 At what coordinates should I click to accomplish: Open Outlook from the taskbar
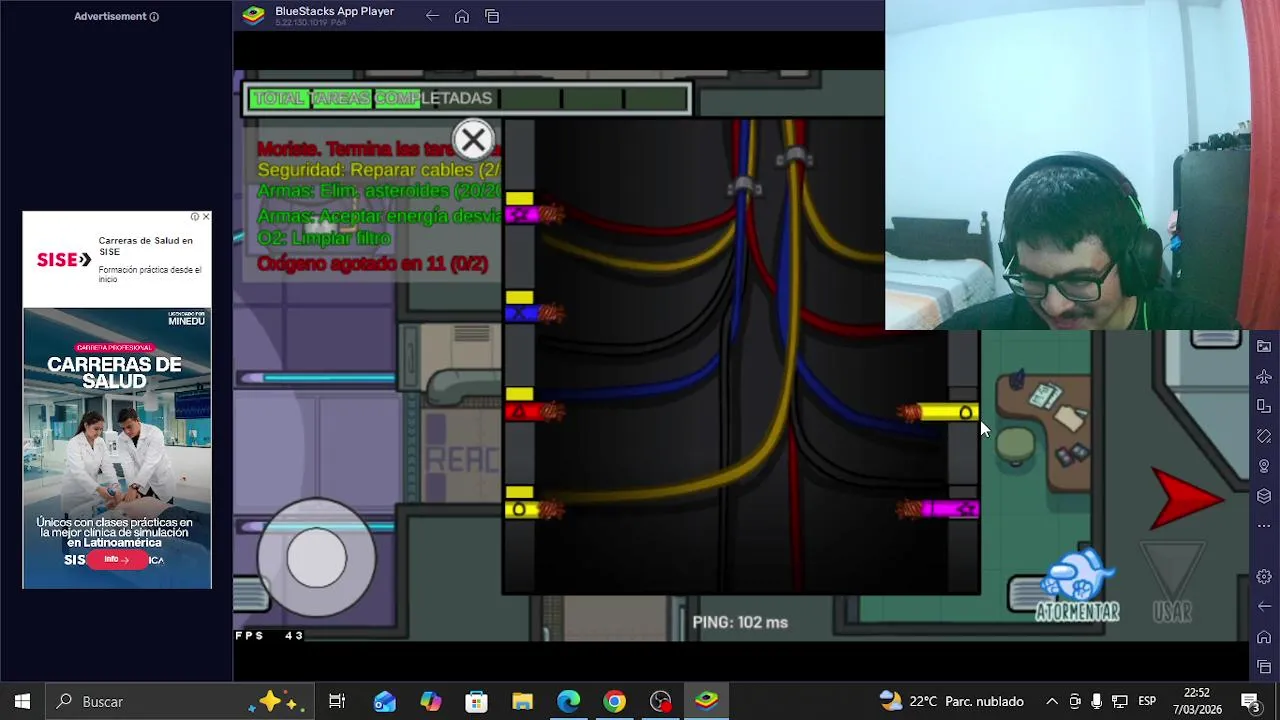[x=384, y=702]
